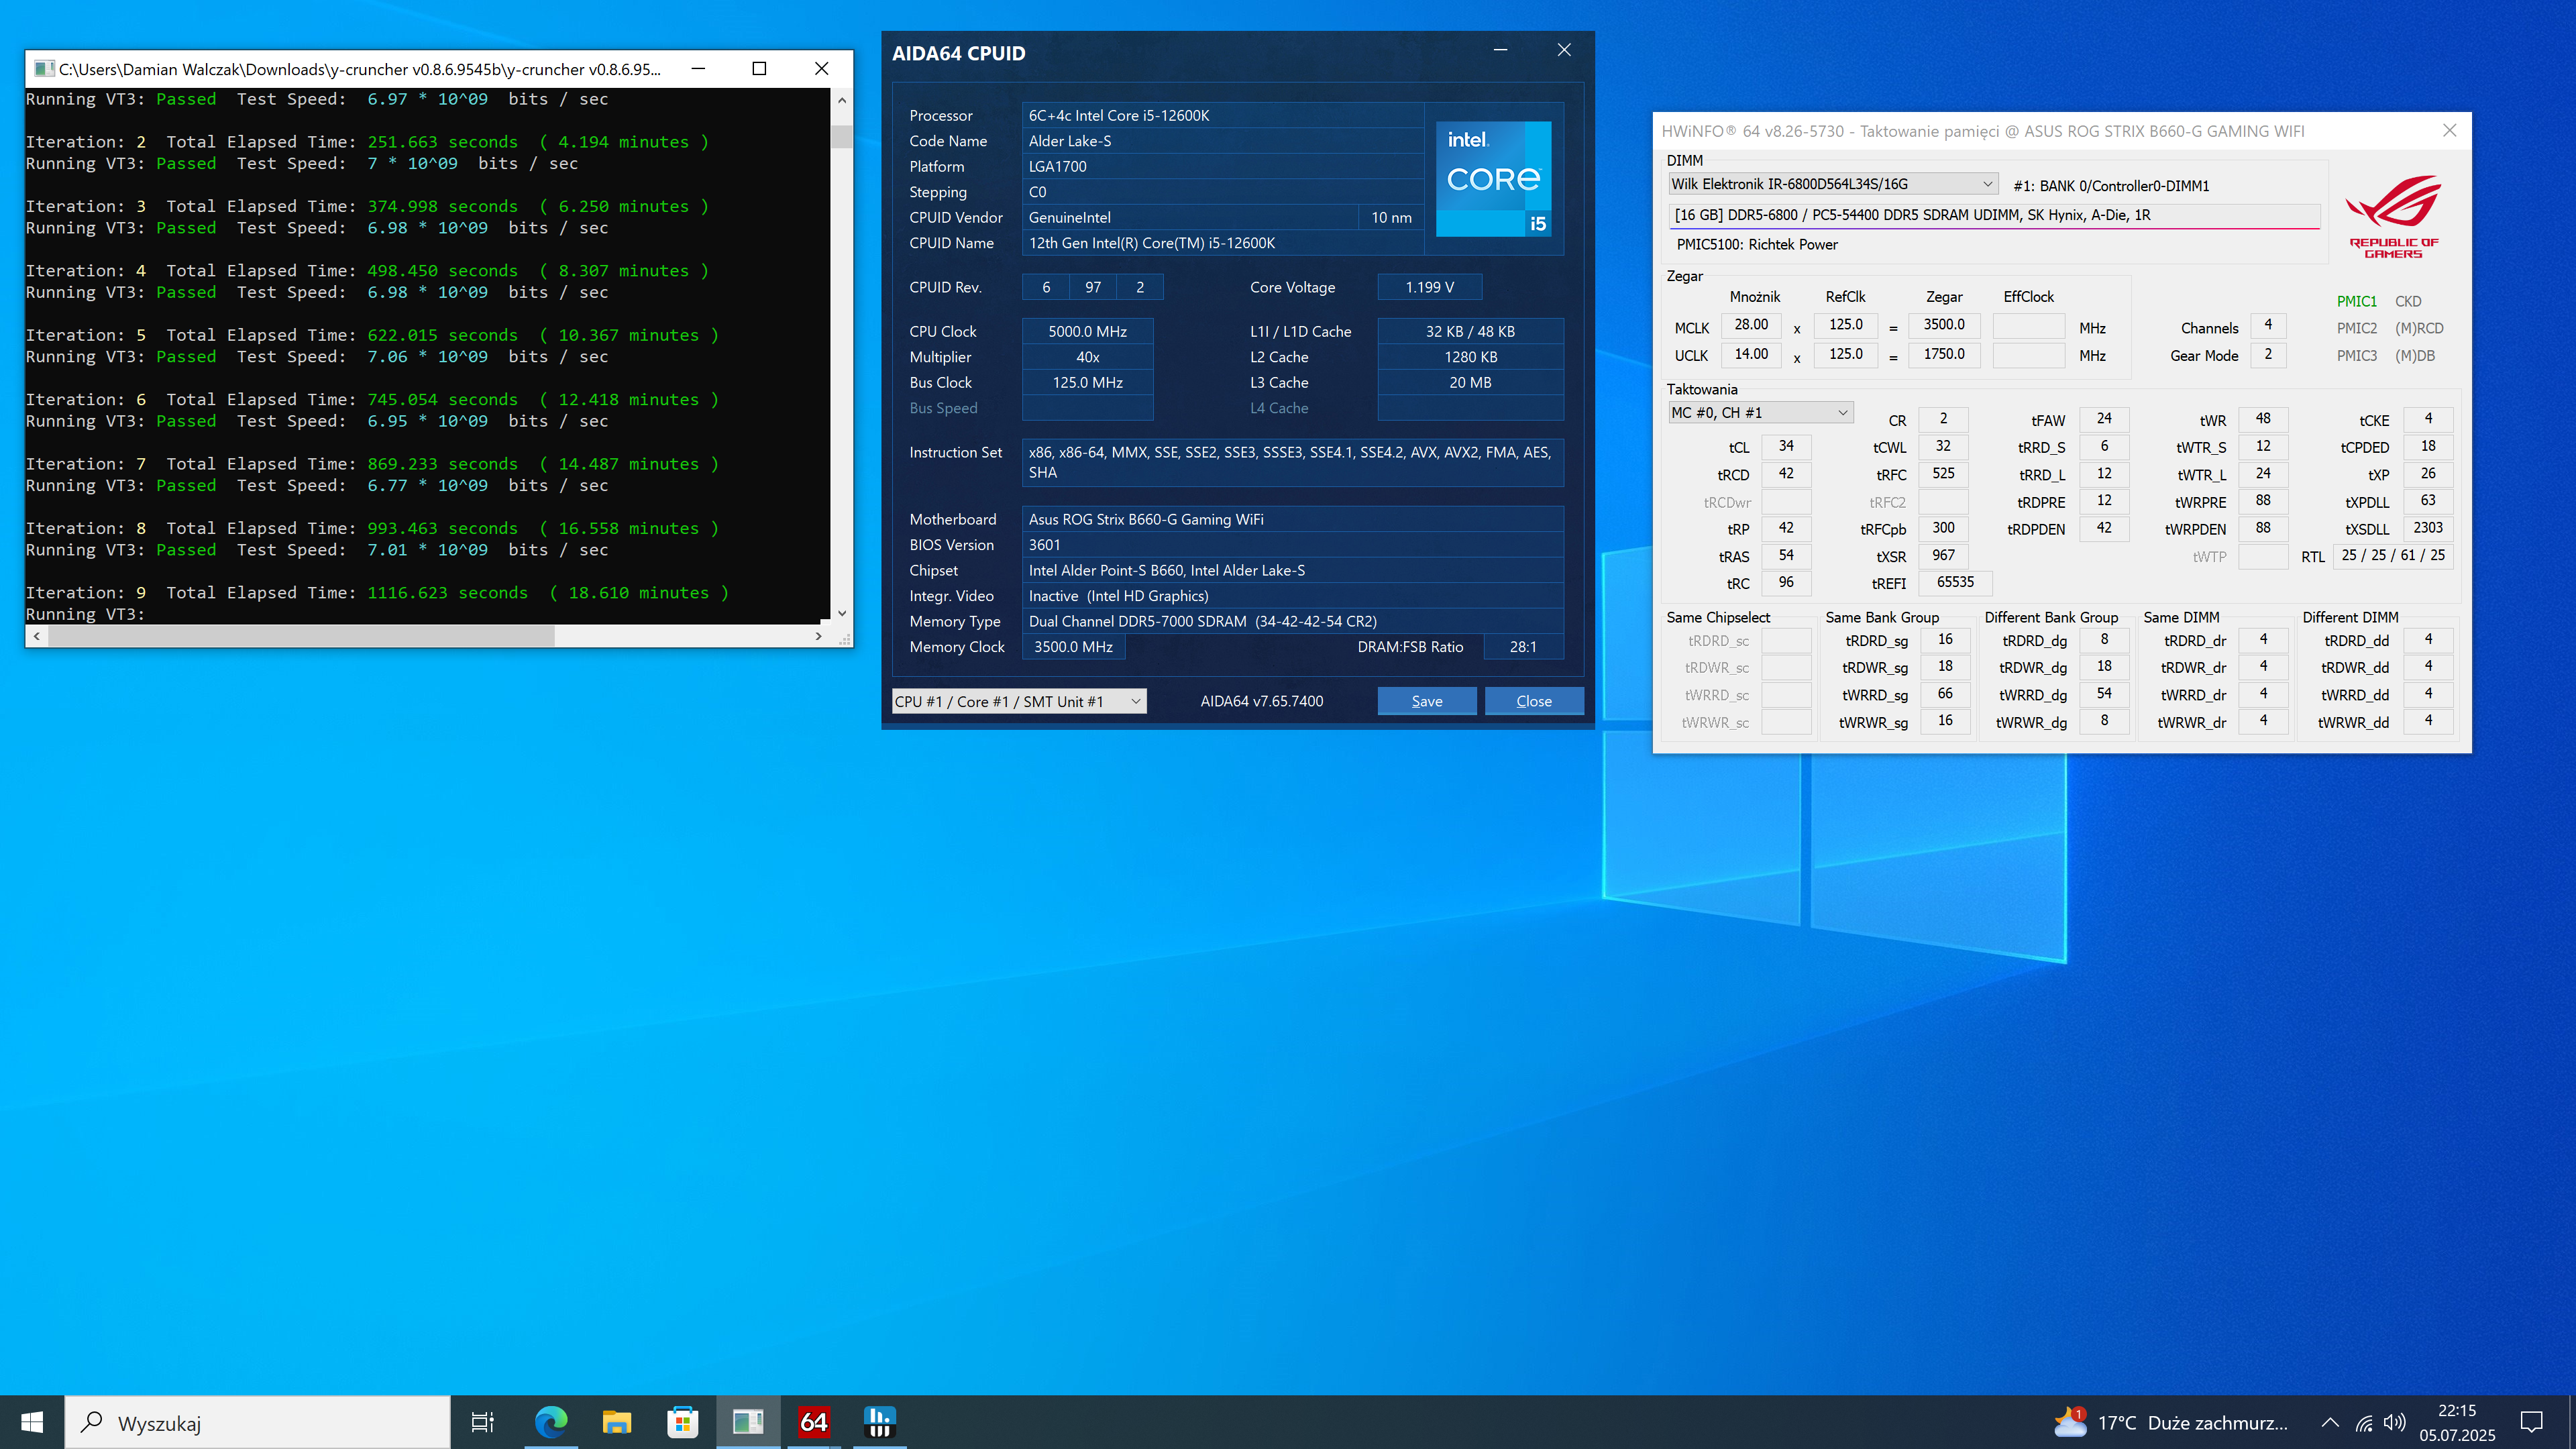
Task: Switch to HWiNFO taskbar icon
Action: 879,1422
